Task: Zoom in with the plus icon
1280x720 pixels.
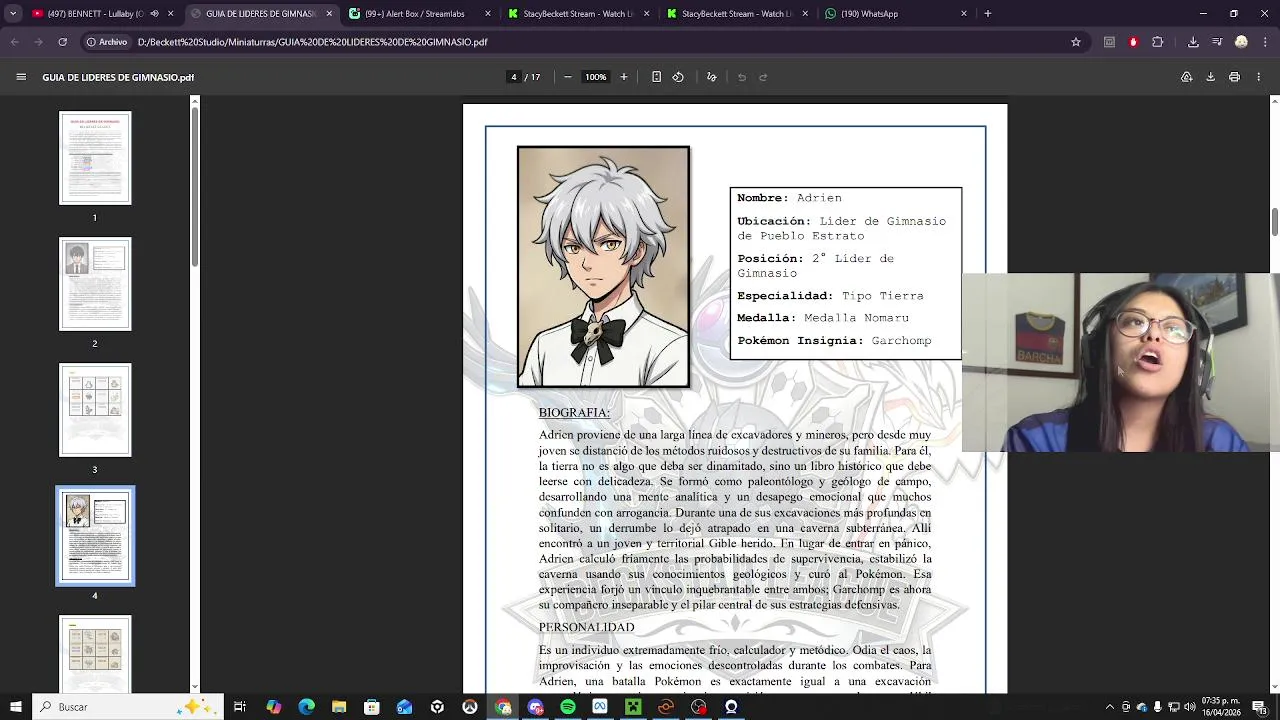Action: (624, 77)
